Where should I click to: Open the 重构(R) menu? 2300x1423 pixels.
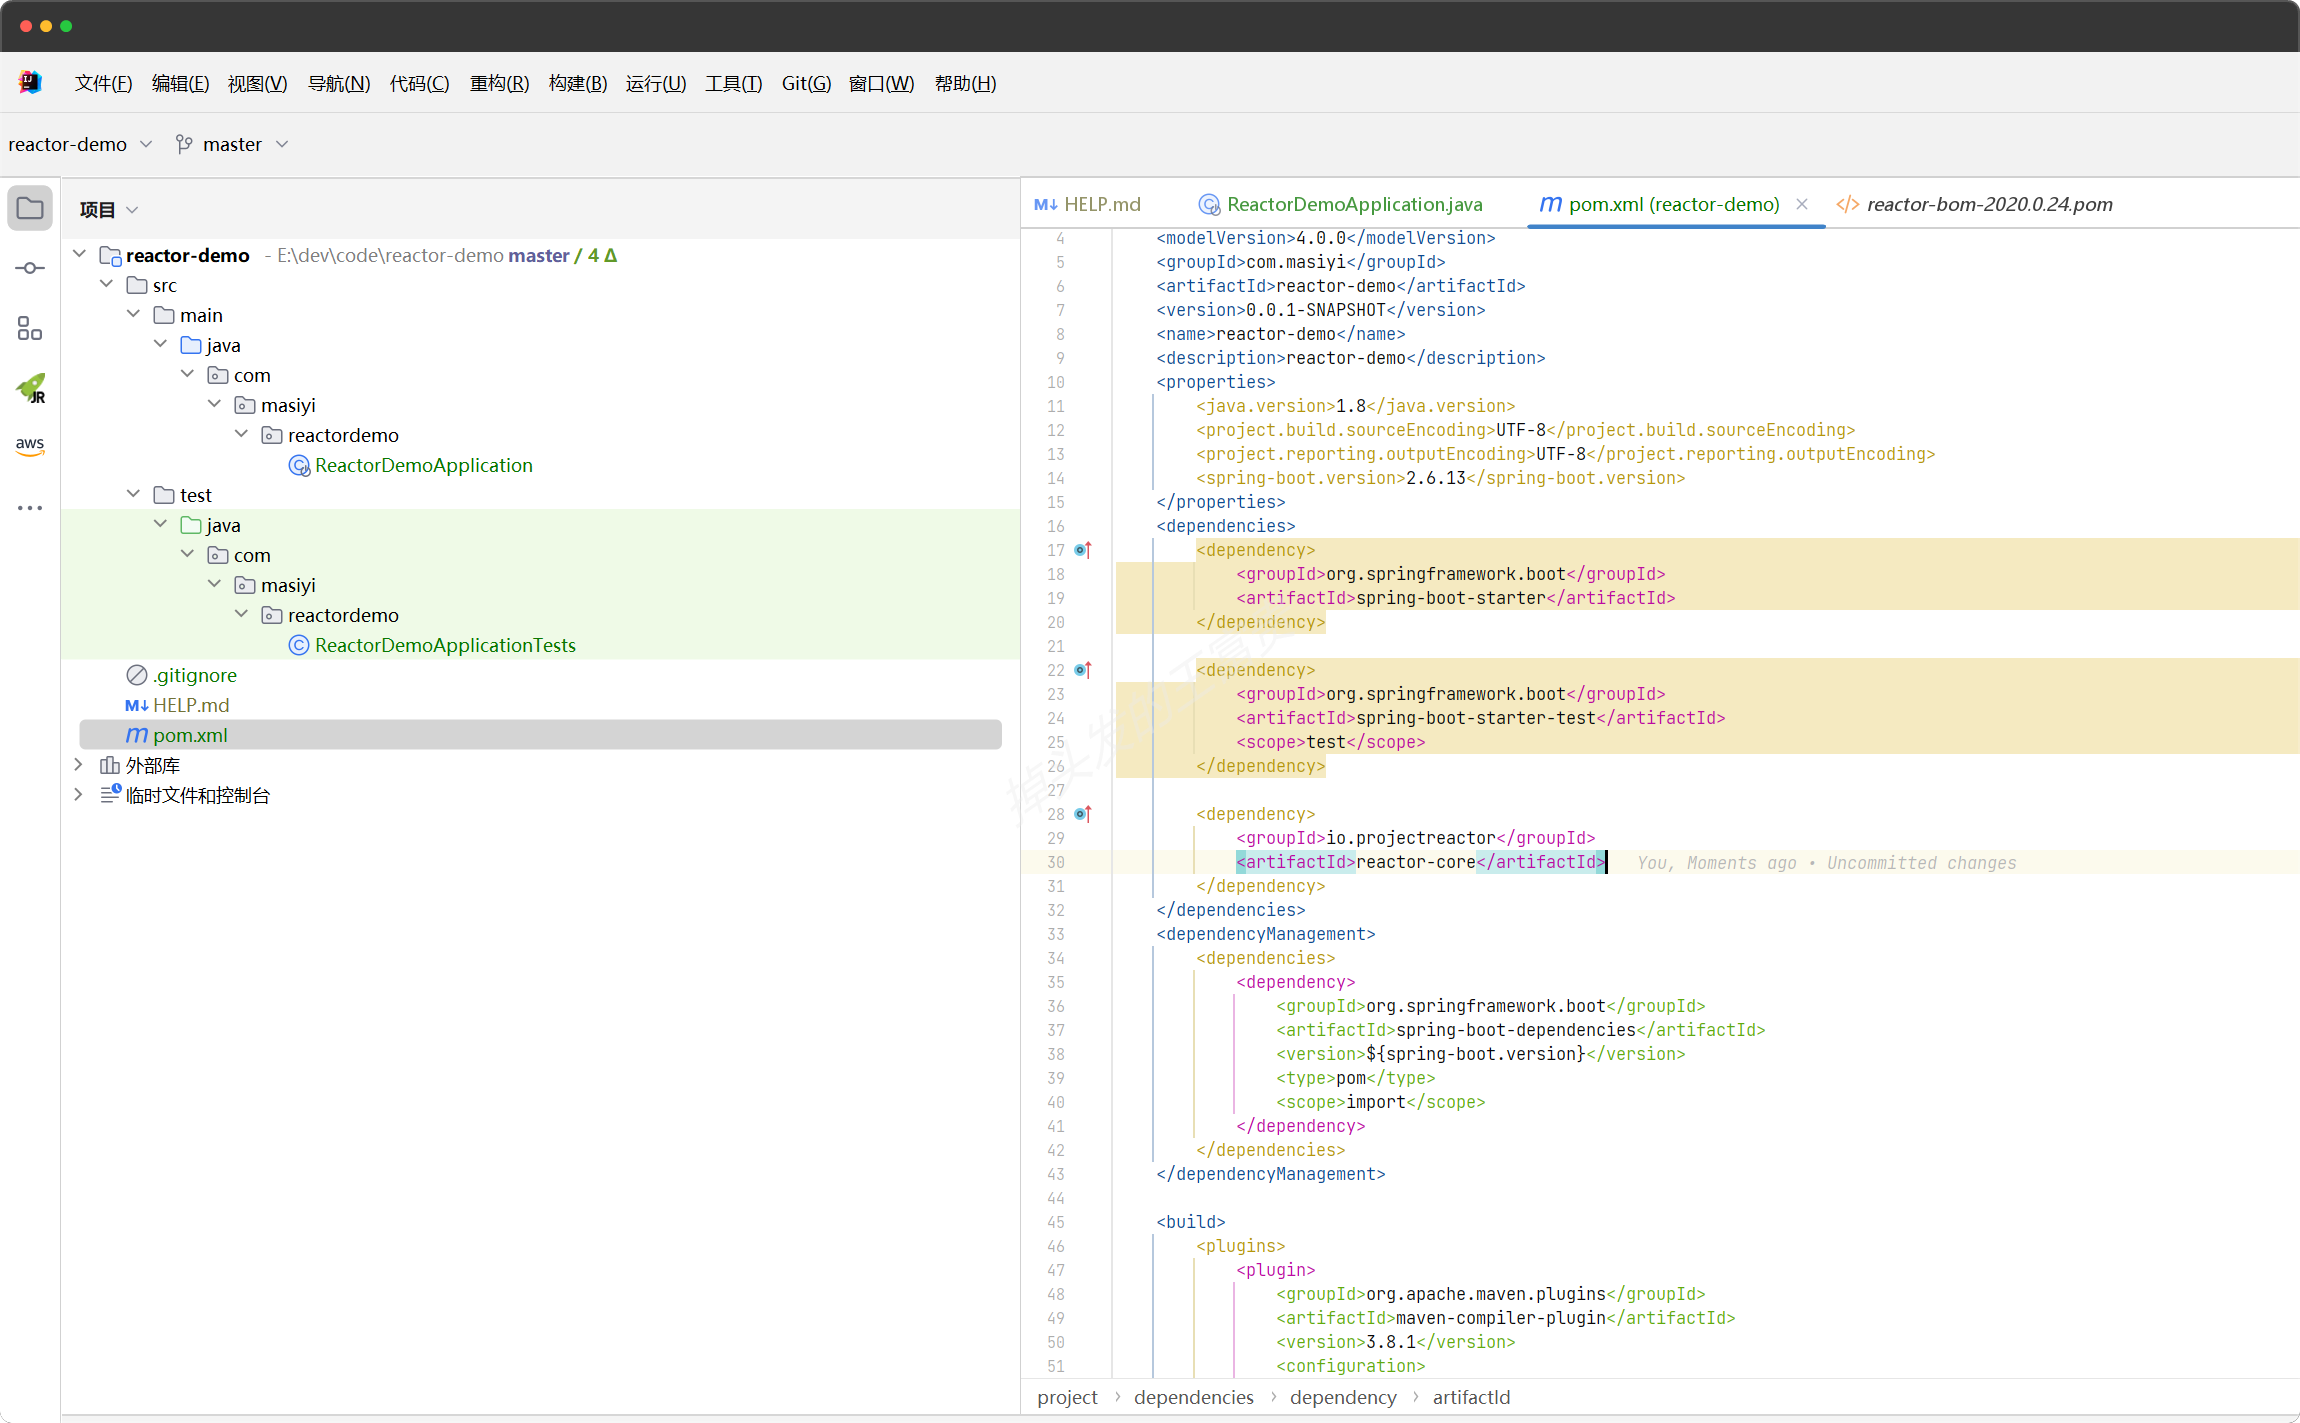point(499,83)
